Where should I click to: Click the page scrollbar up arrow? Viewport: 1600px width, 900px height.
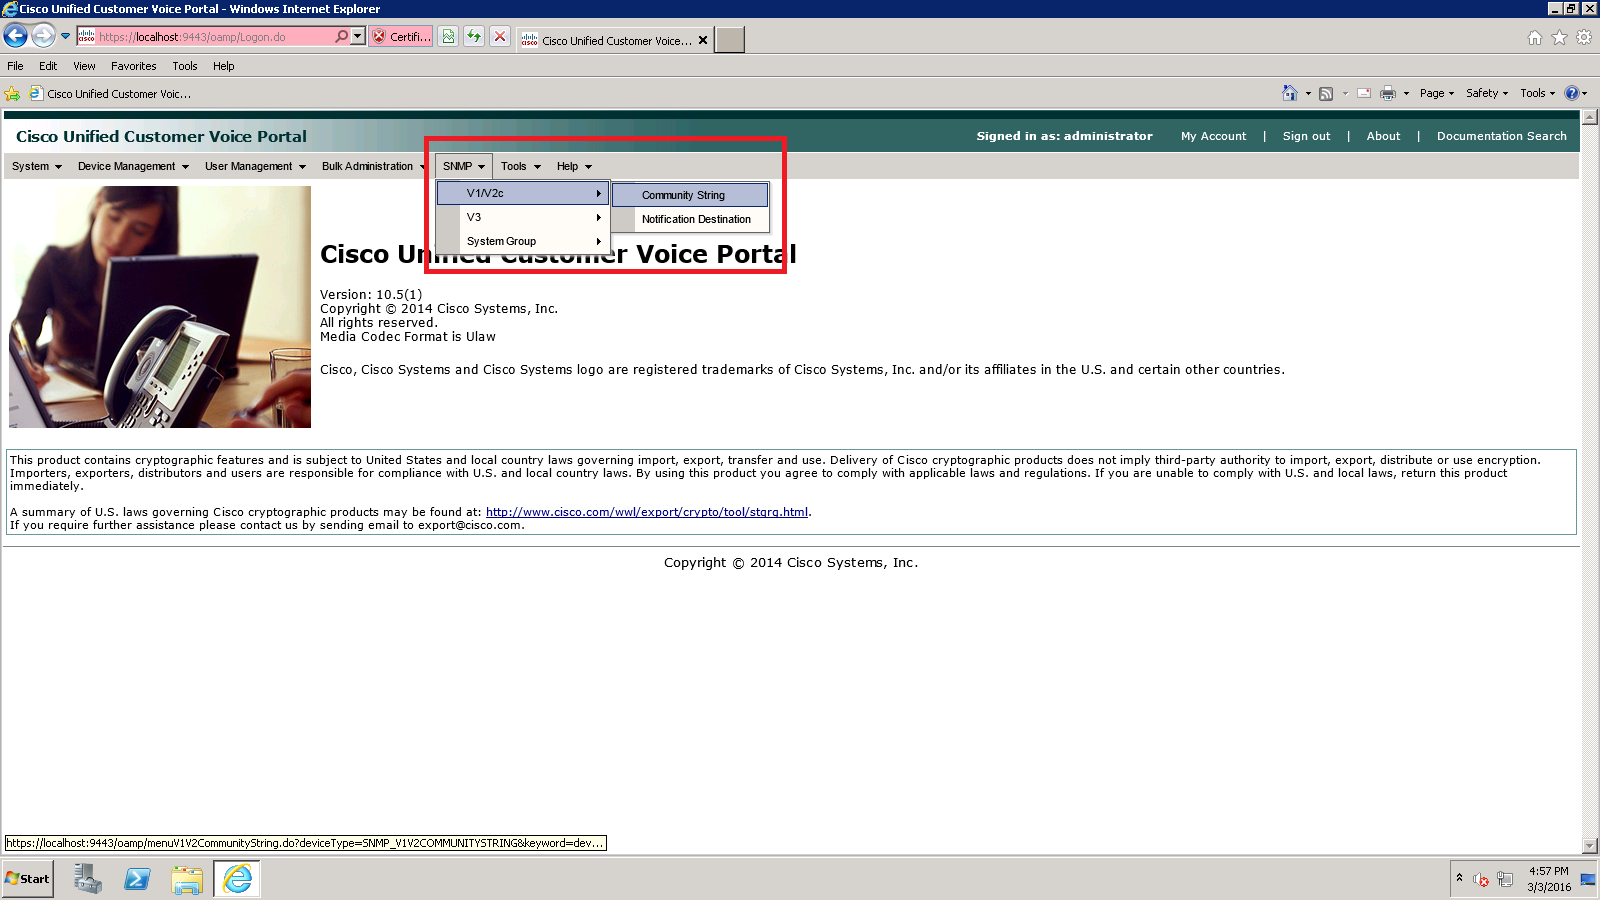coord(1589,117)
